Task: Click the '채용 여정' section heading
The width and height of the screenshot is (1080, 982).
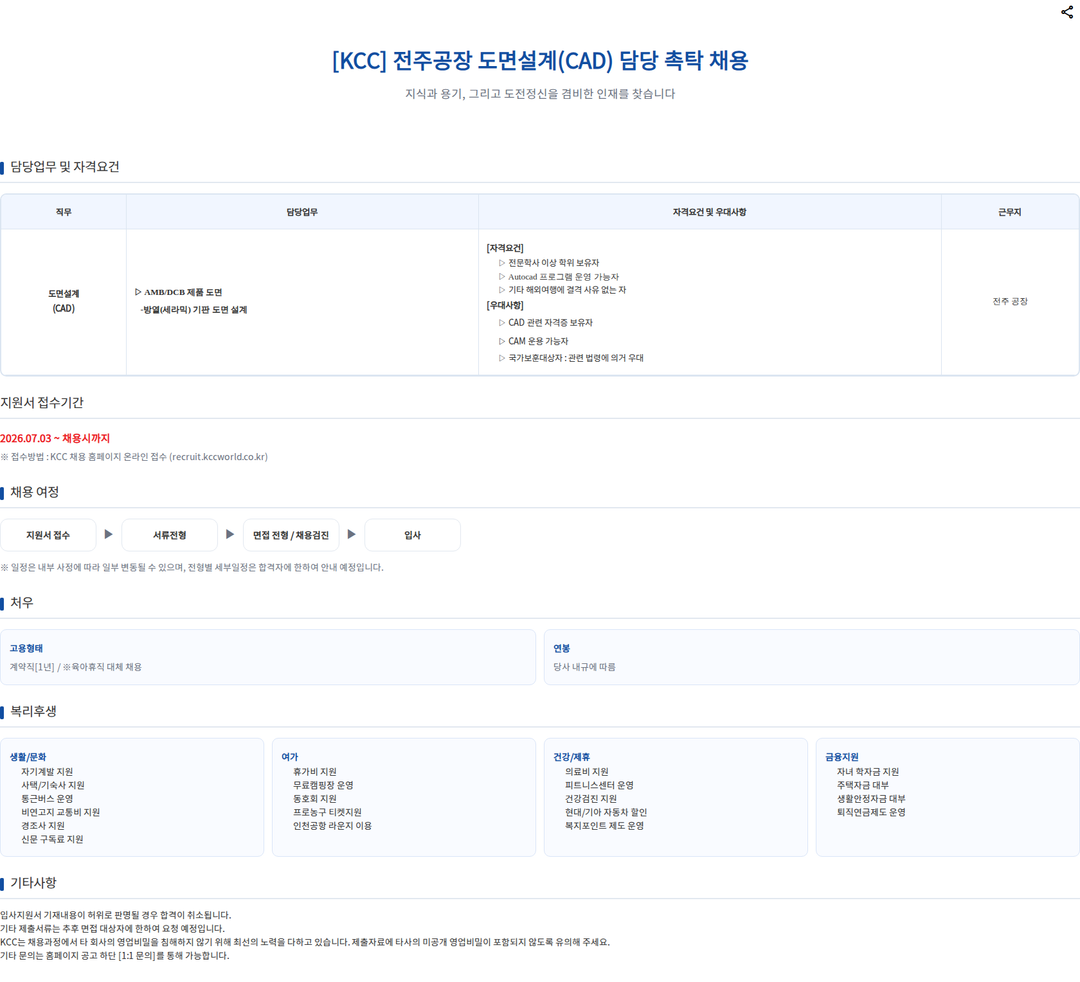Action: pos(34,492)
